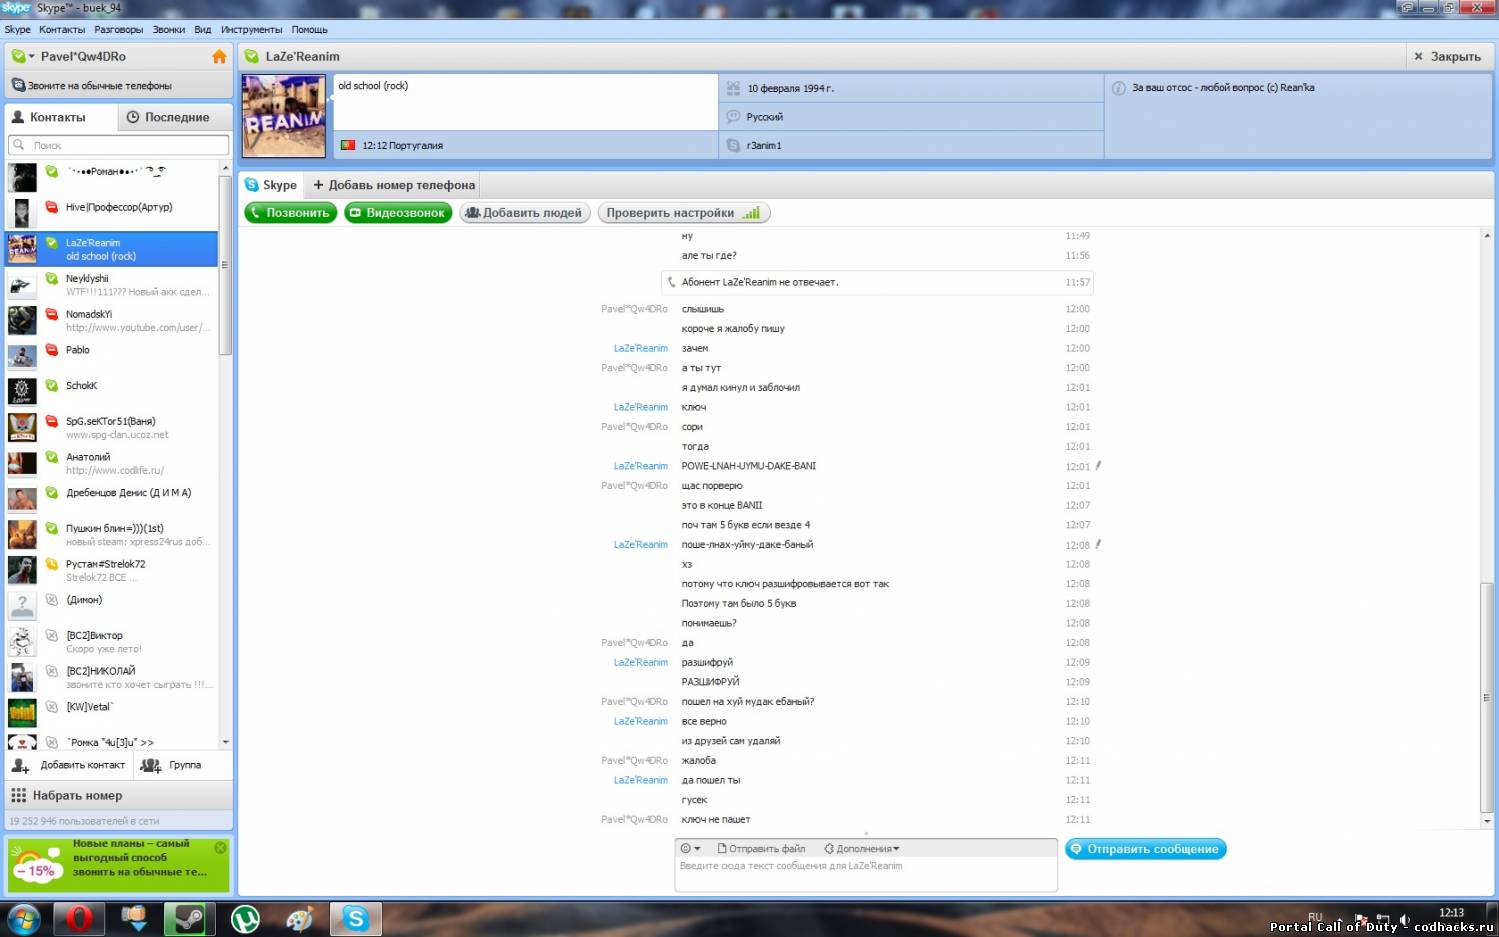Click the contact list scrollbar
The height and width of the screenshot is (937, 1499).
[x=225, y=265]
